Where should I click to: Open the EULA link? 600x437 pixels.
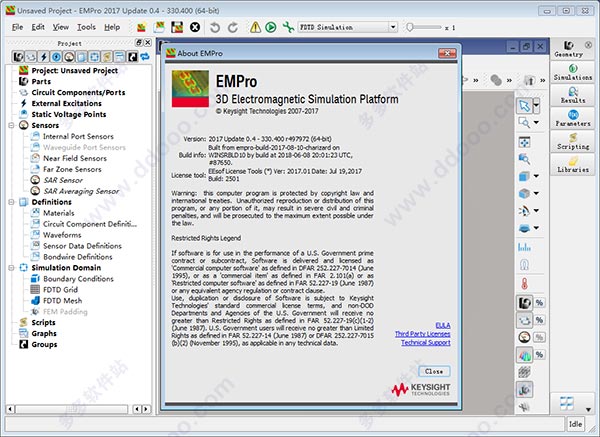pos(443,326)
